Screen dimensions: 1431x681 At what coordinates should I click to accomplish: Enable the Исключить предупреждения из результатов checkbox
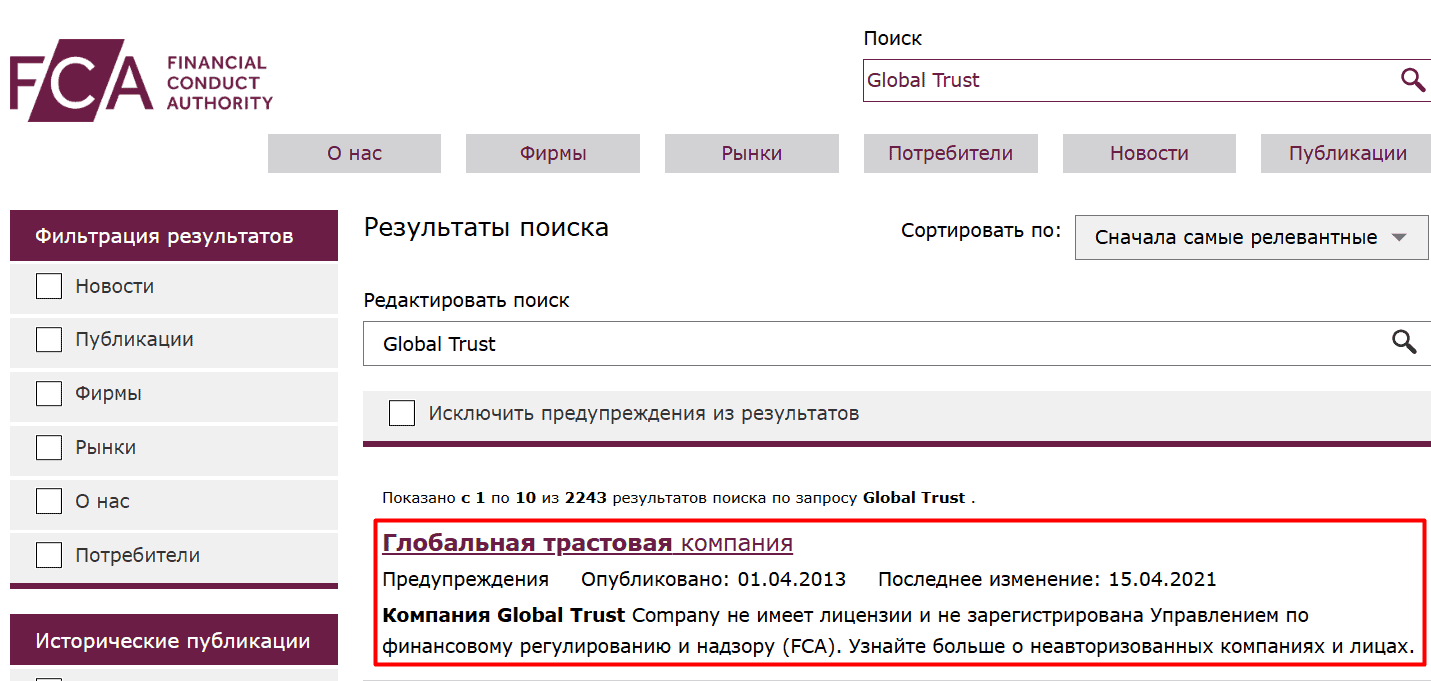[x=401, y=412]
